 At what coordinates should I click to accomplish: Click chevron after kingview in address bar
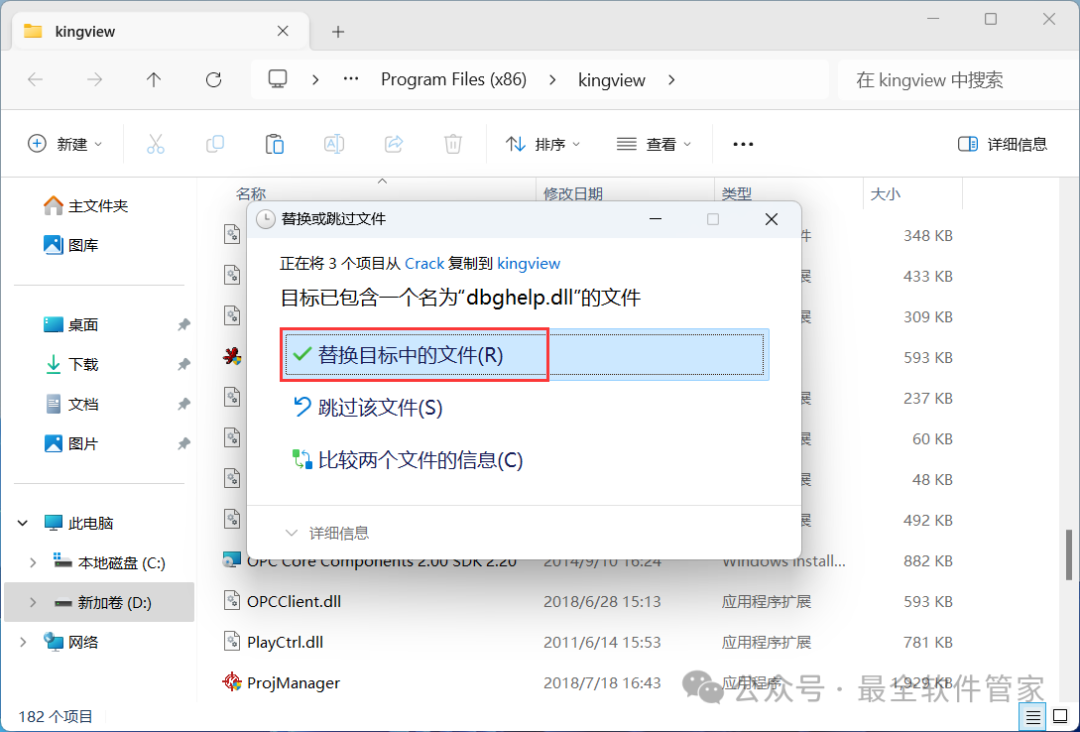pyautogui.click(x=672, y=80)
